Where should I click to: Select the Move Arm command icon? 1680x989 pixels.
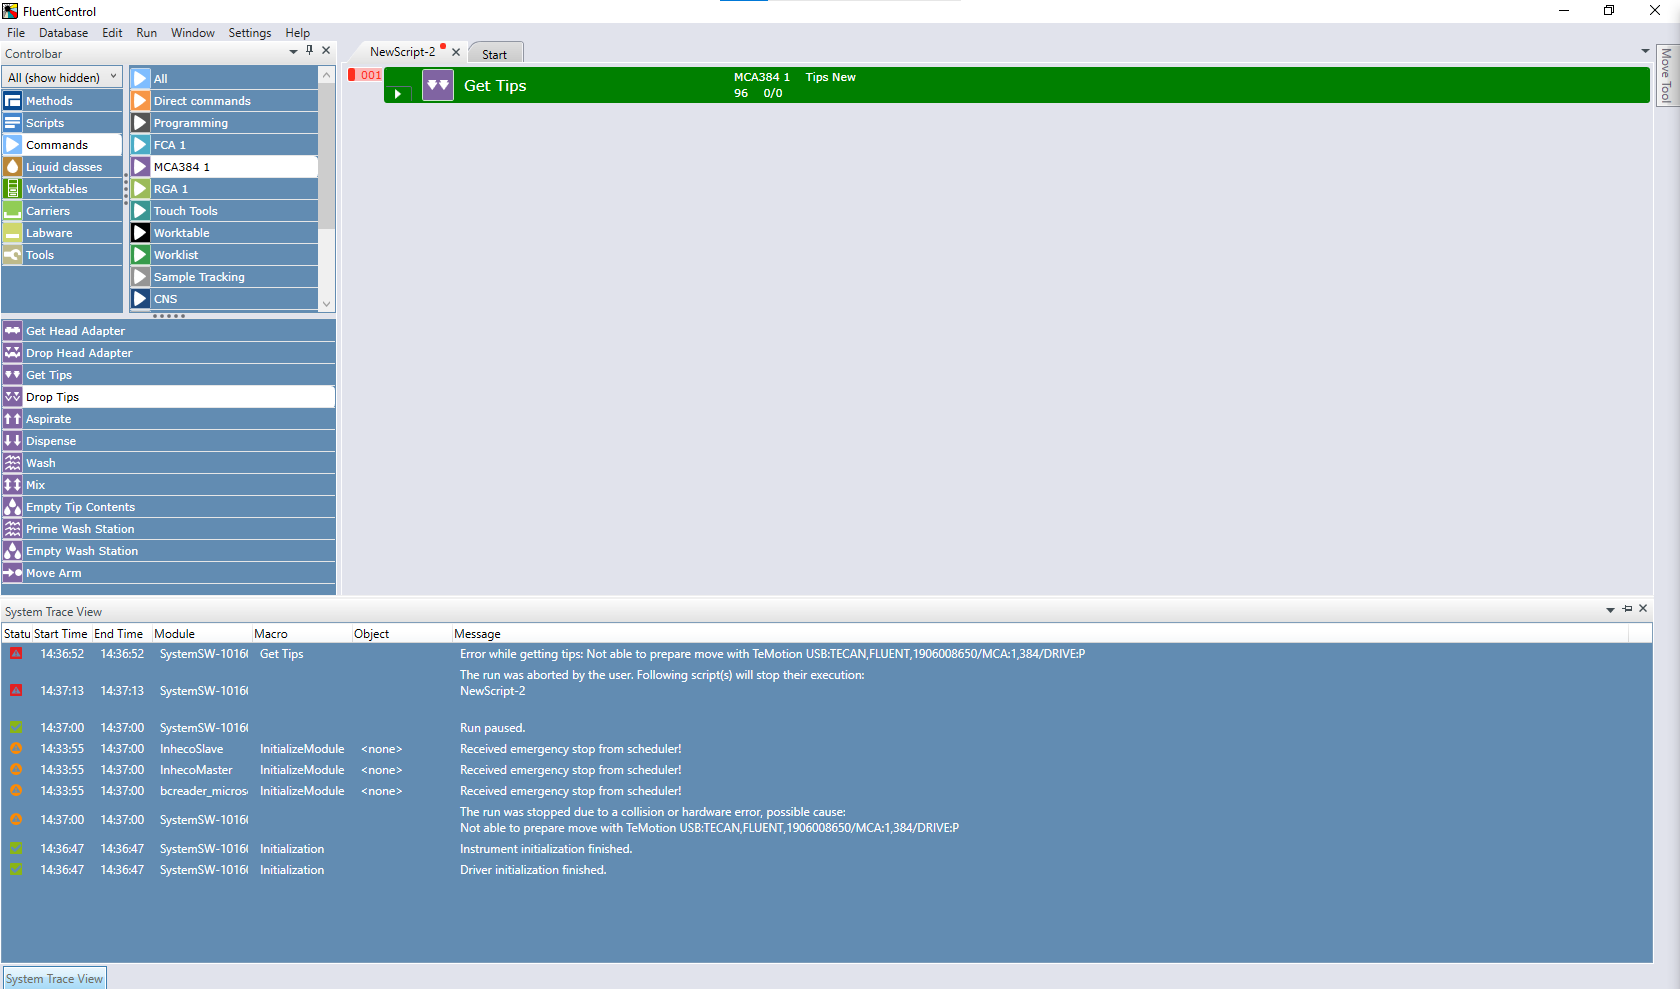(13, 573)
